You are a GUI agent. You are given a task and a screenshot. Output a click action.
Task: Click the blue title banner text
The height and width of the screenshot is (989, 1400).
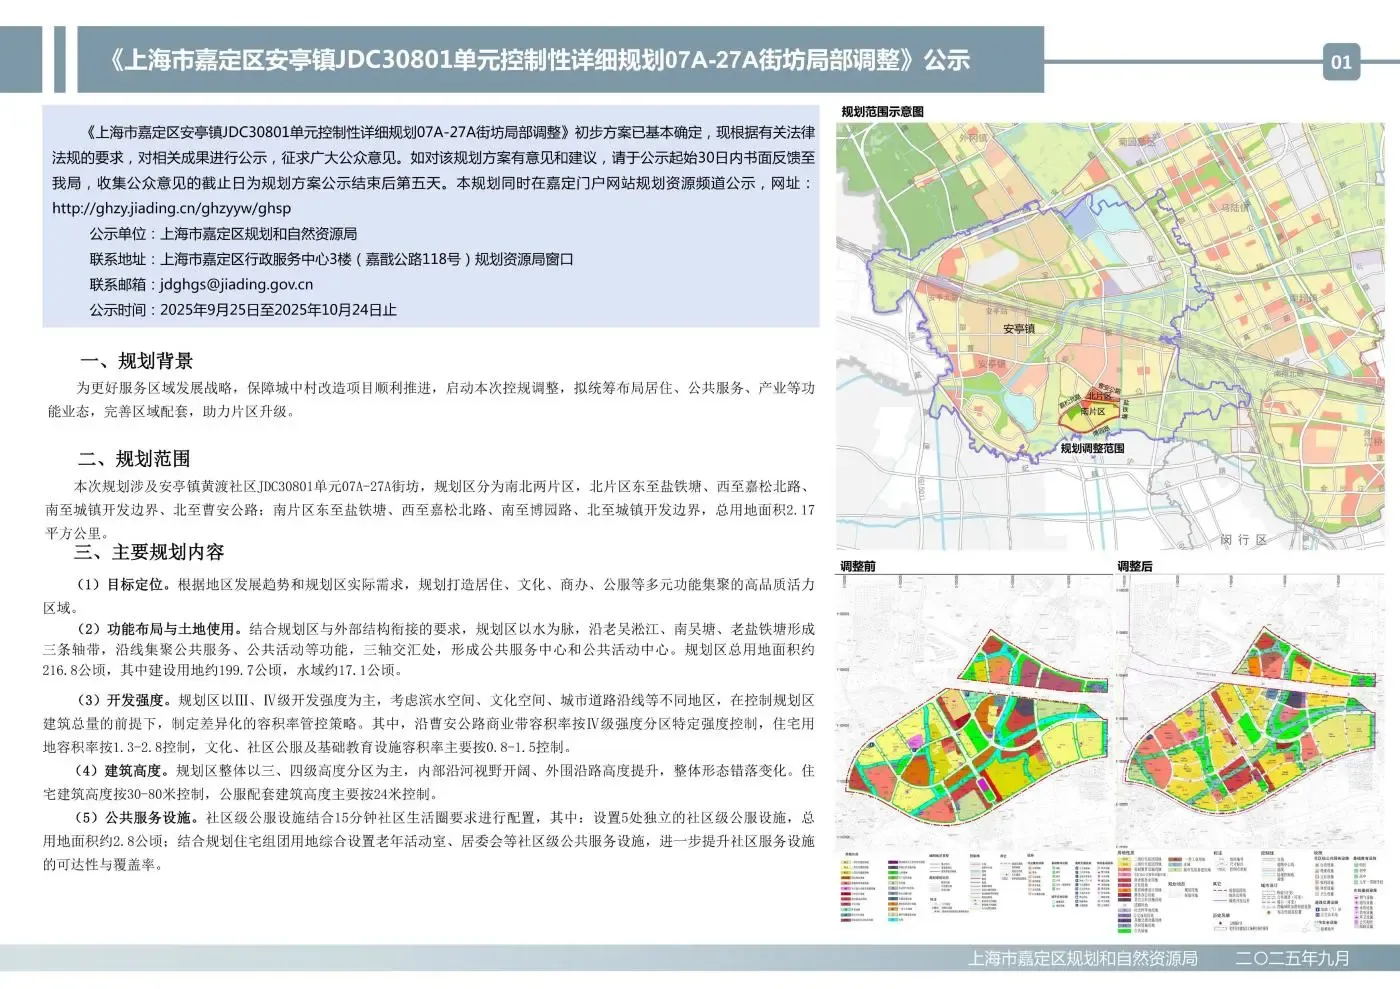[540, 60]
